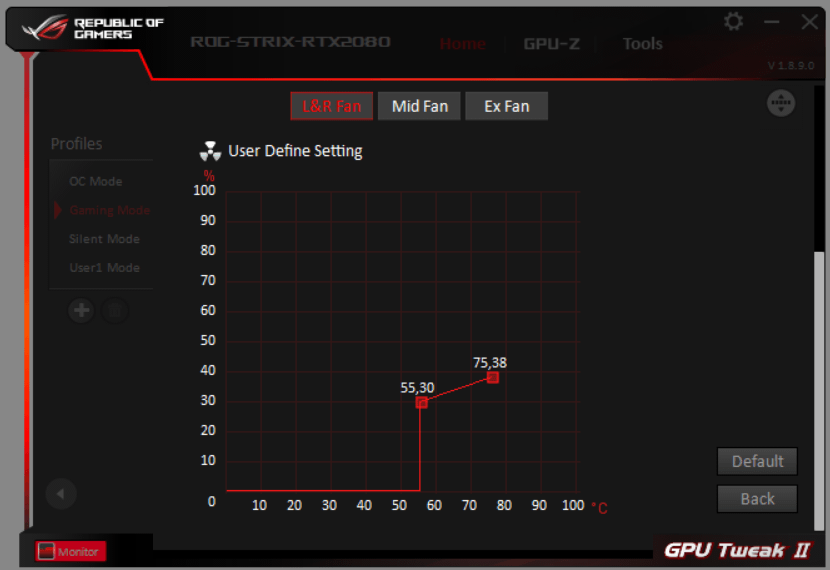The height and width of the screenshot is (570, 830).
Task: Click the V 1.8.9.0 version label
Action: click(x=791, y=66)
